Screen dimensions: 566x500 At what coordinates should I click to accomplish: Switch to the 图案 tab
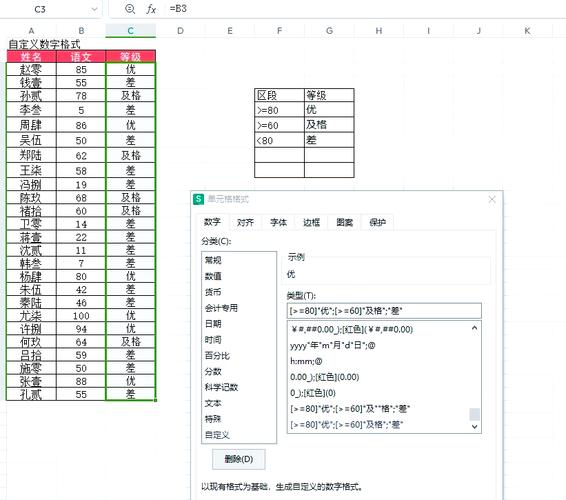pos(344,222)
